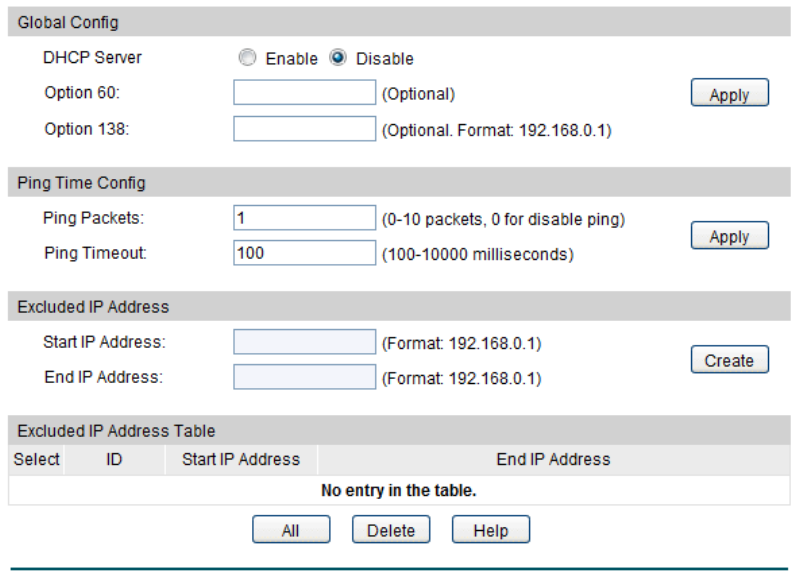Open Help for this page
The width and height of the screenshot is (795, 588).
(x=491, y=530)
